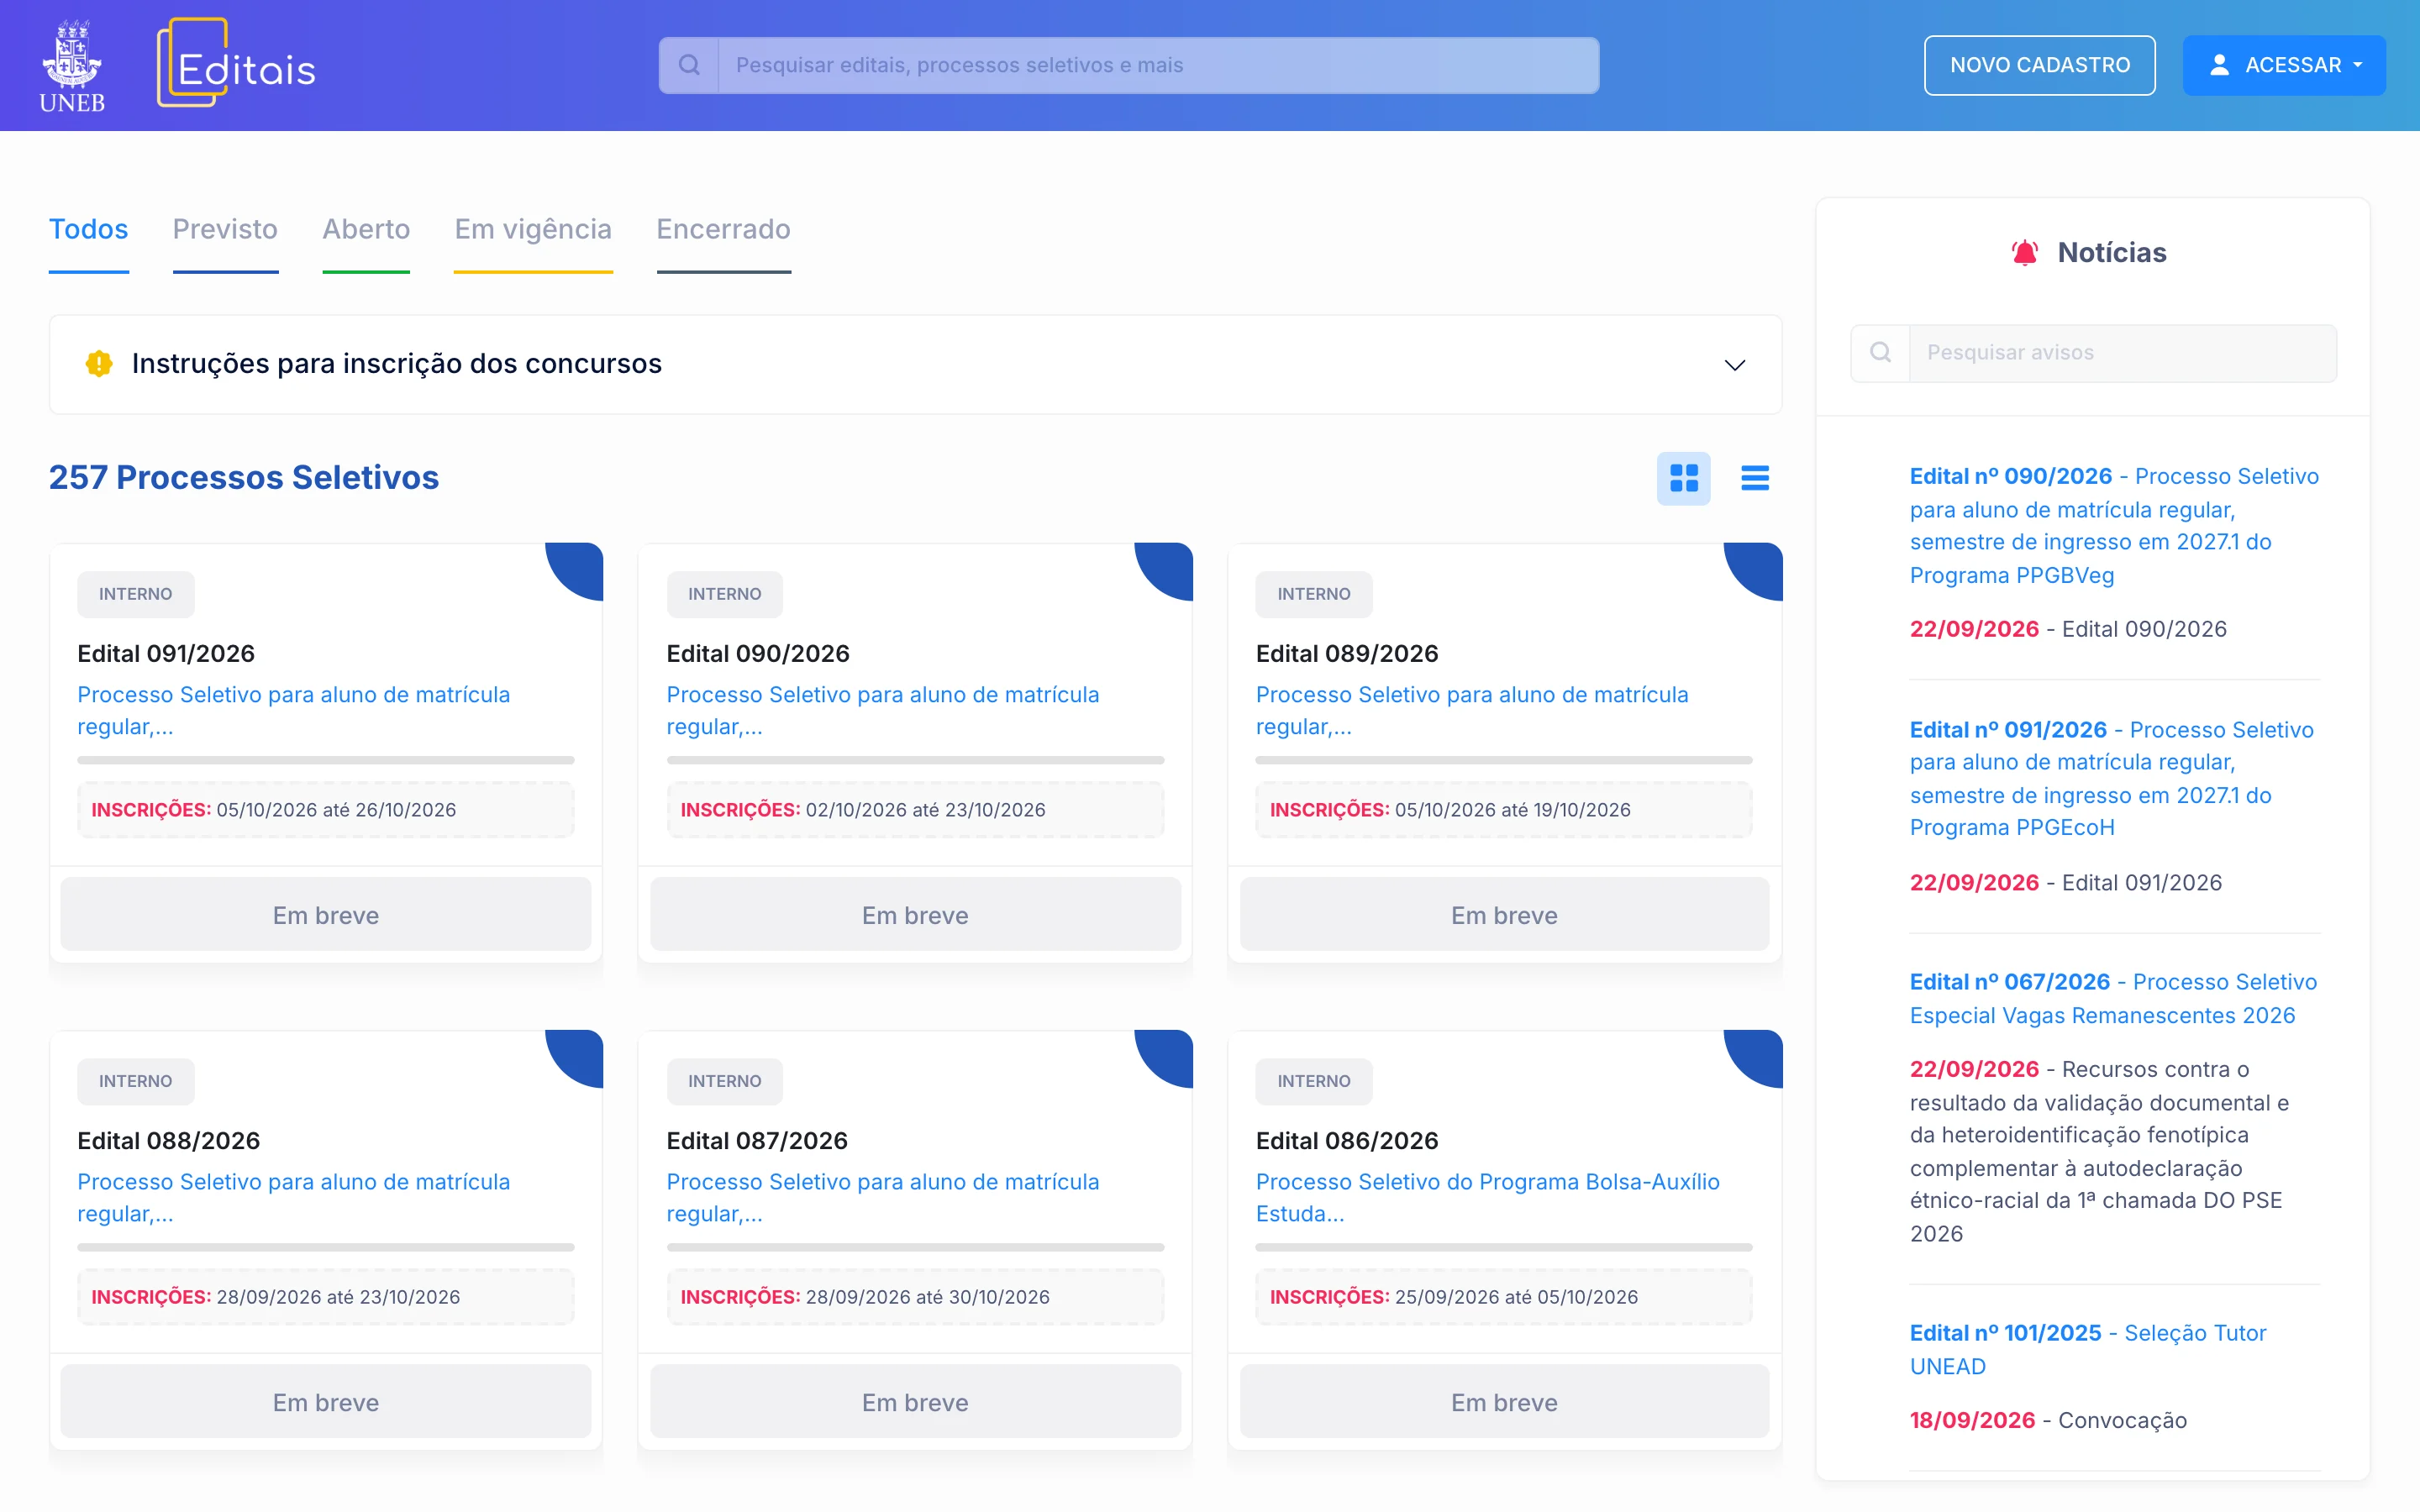The image size is (2420, 1512).
Task: Open the Editais home logo
Action: coord(236,64)
